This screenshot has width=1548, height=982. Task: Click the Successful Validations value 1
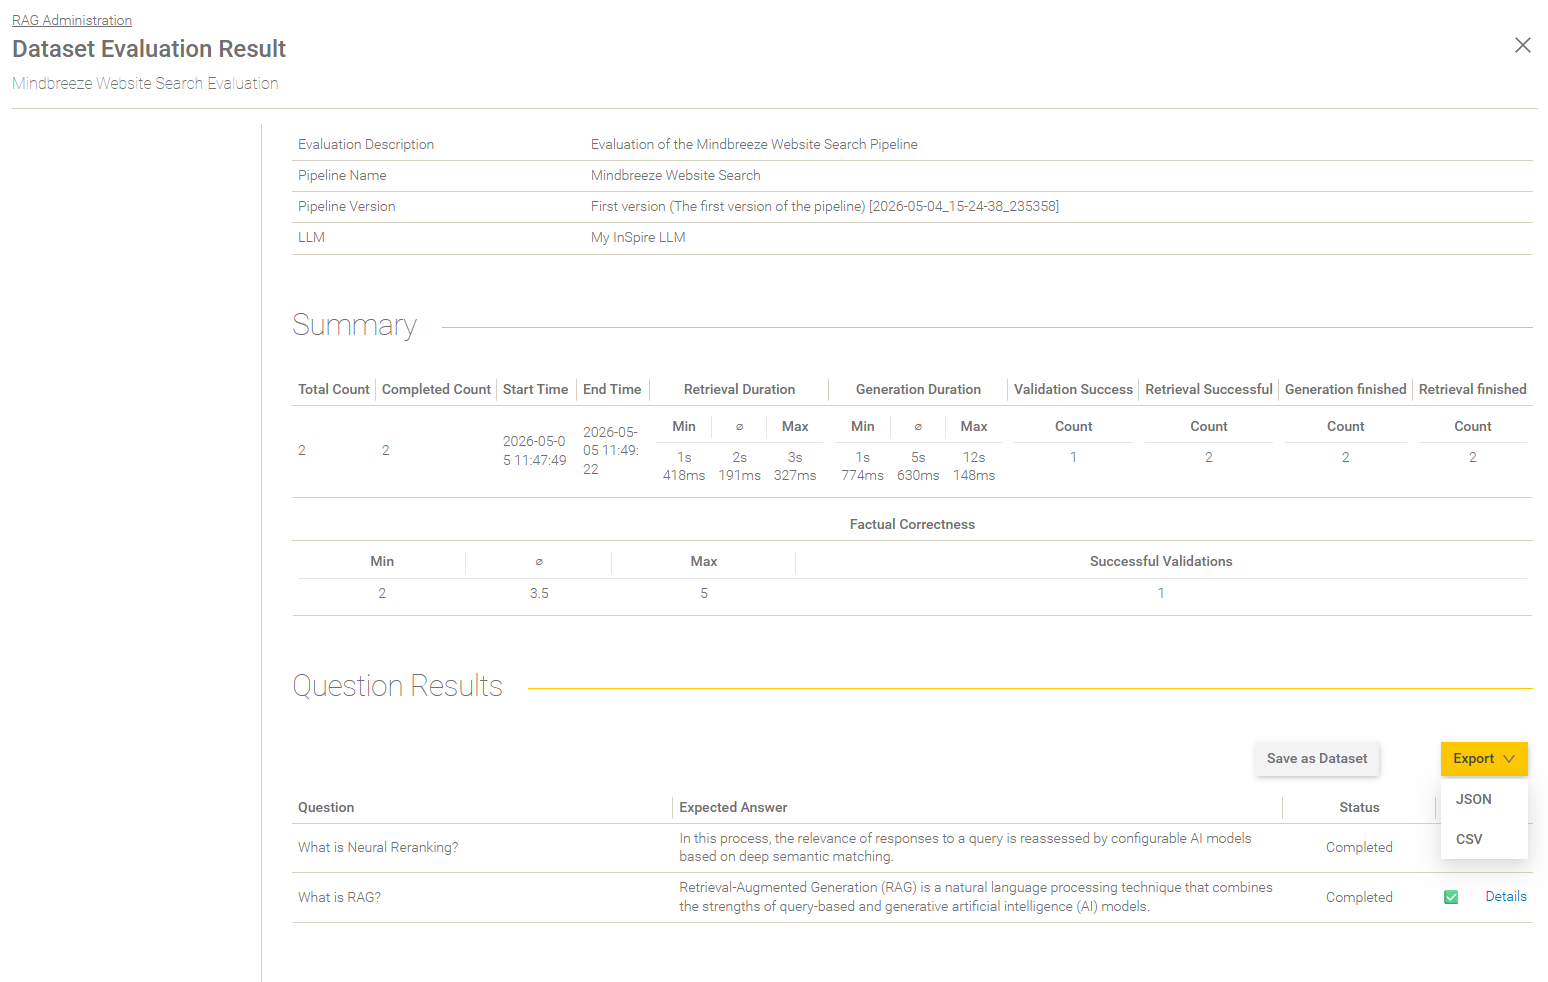click(1161, 593)
